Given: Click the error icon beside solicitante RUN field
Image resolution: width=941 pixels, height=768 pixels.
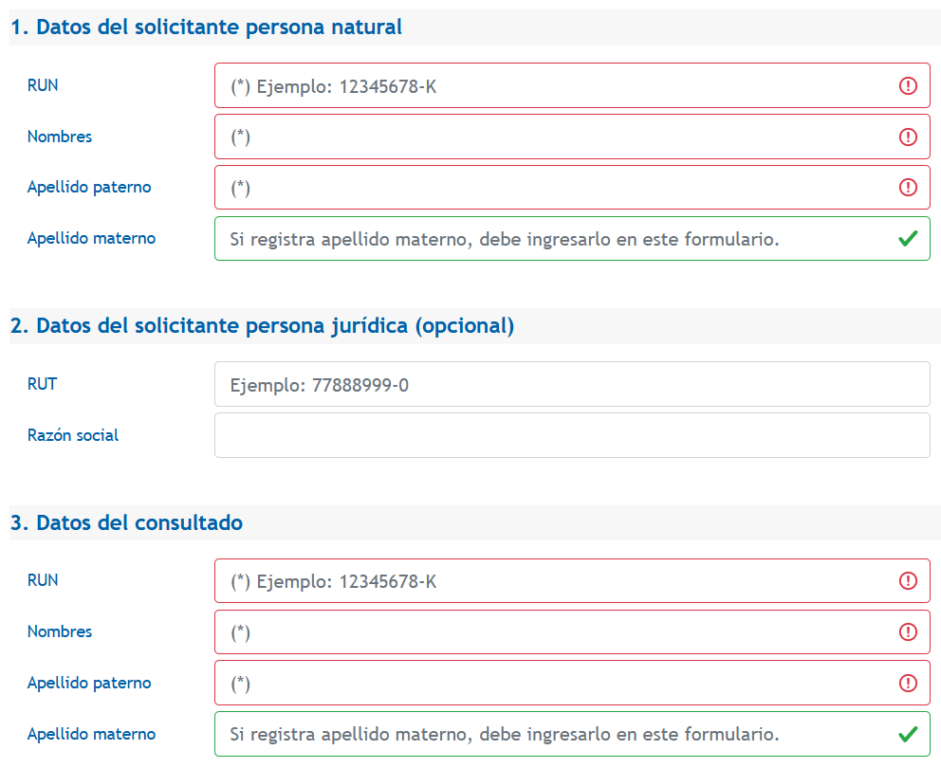Looking at the screenshot, I should 908,85.
